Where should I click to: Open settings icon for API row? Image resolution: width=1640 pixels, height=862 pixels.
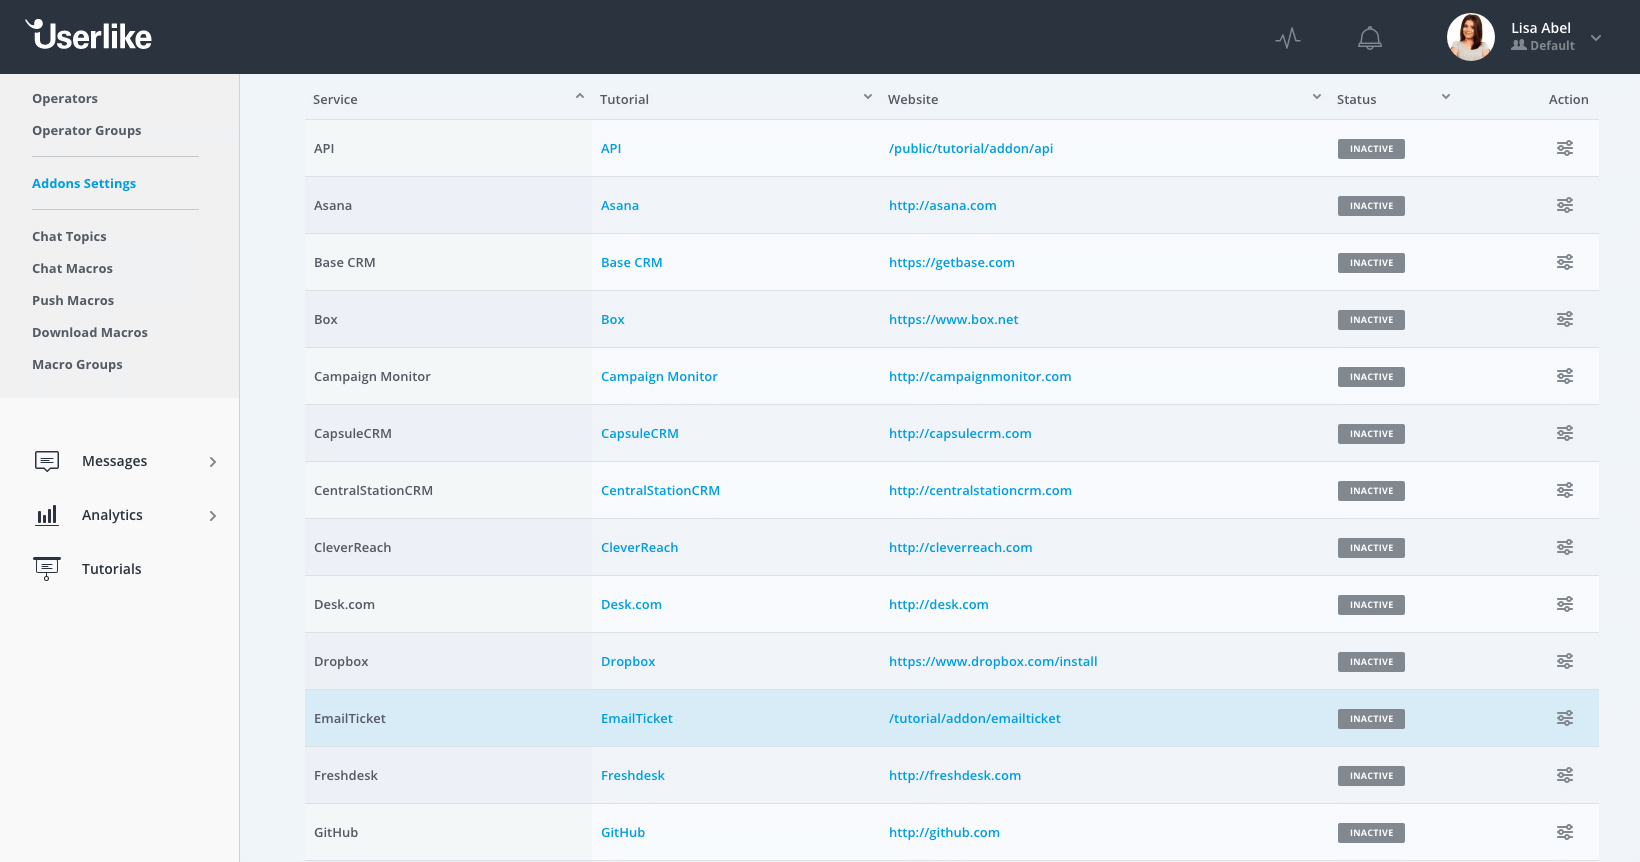coord(1565,148)
